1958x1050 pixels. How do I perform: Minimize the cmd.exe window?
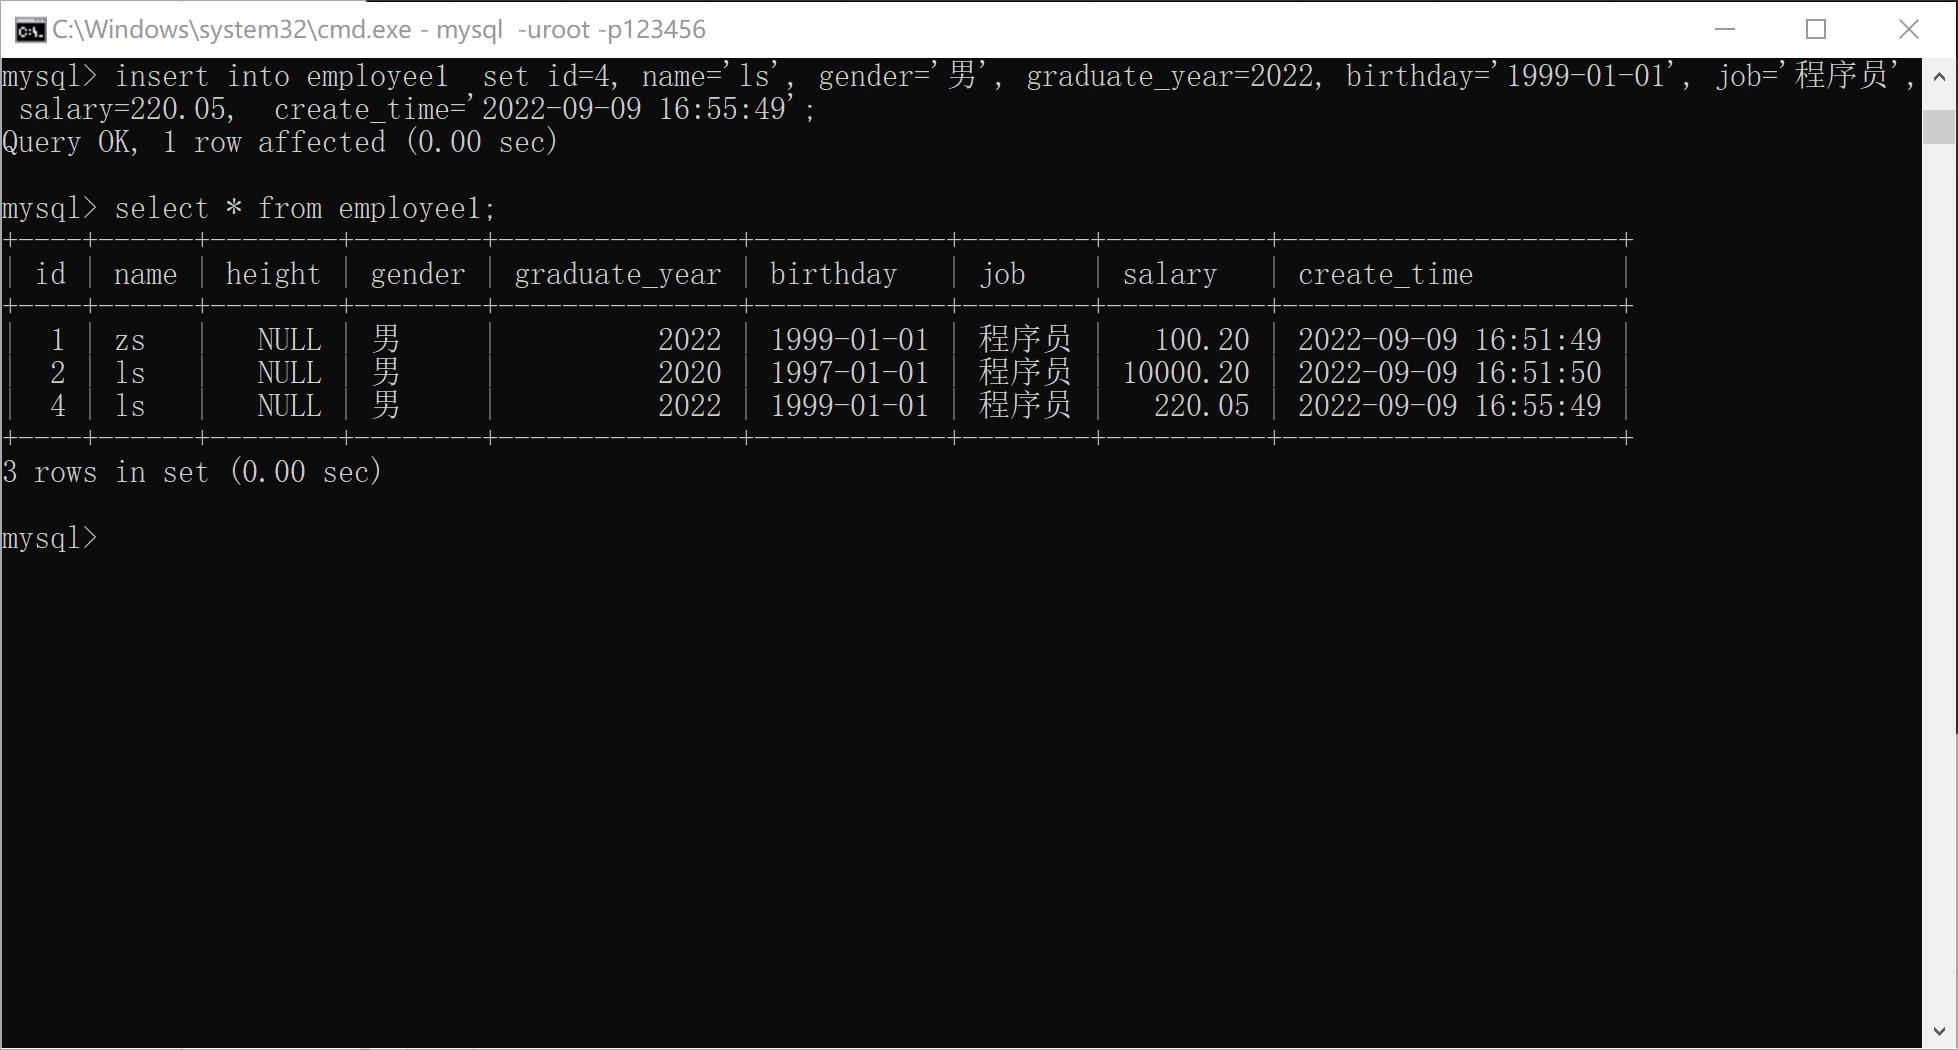[1724, 29]
